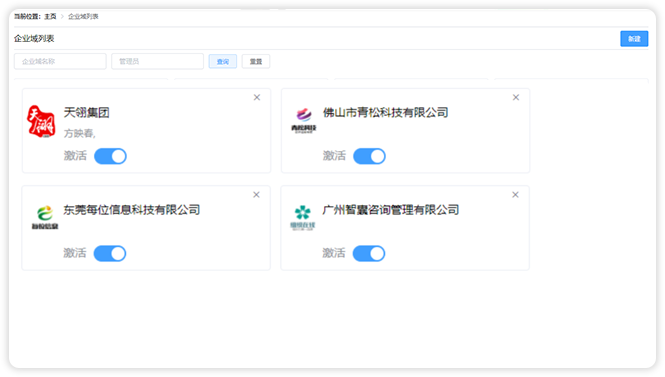This screenshot has width=665, height=377.
Task: Turn off 激活 for 东莞每位信息科技有限公司
Action: tap(110, 254)
